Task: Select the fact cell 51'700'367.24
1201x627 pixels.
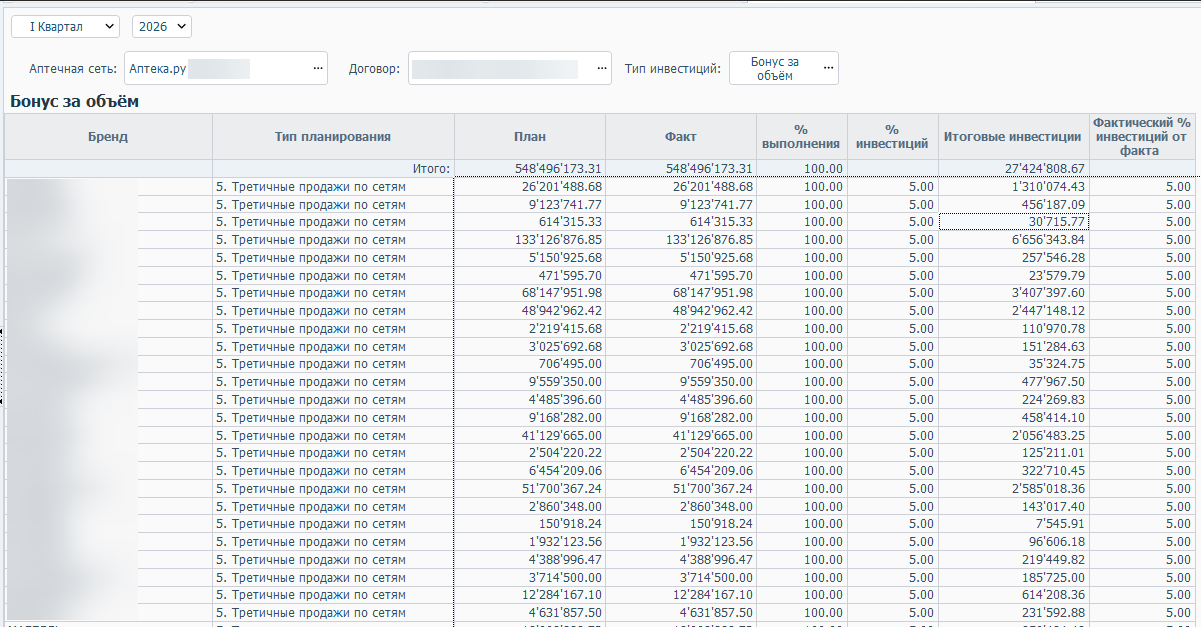Action: [x=681, y=489]
